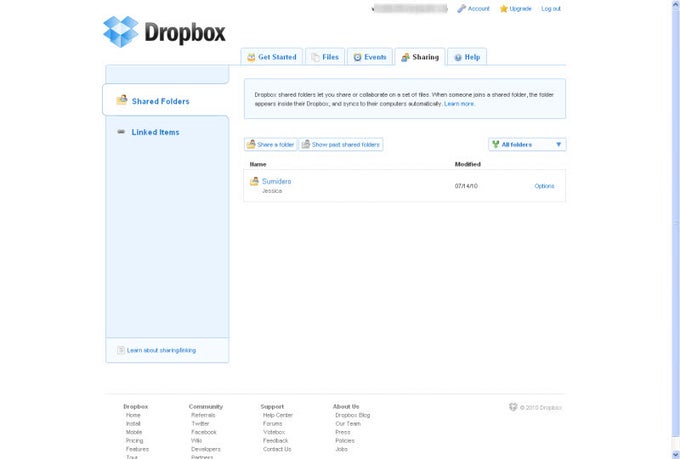Viewport: 680px width, 459px height.
Task: Click the Name column header
Action: pos(258,164)
